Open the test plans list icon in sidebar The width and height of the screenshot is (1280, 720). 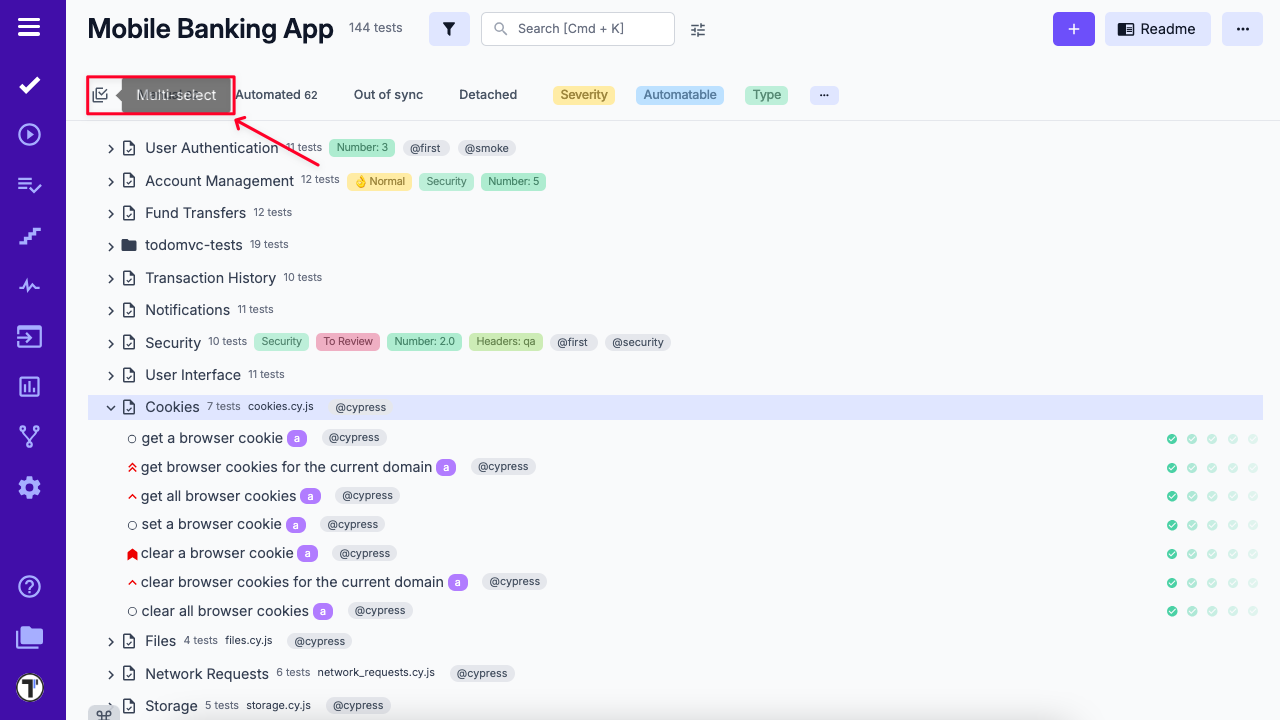tap(29, 184)
